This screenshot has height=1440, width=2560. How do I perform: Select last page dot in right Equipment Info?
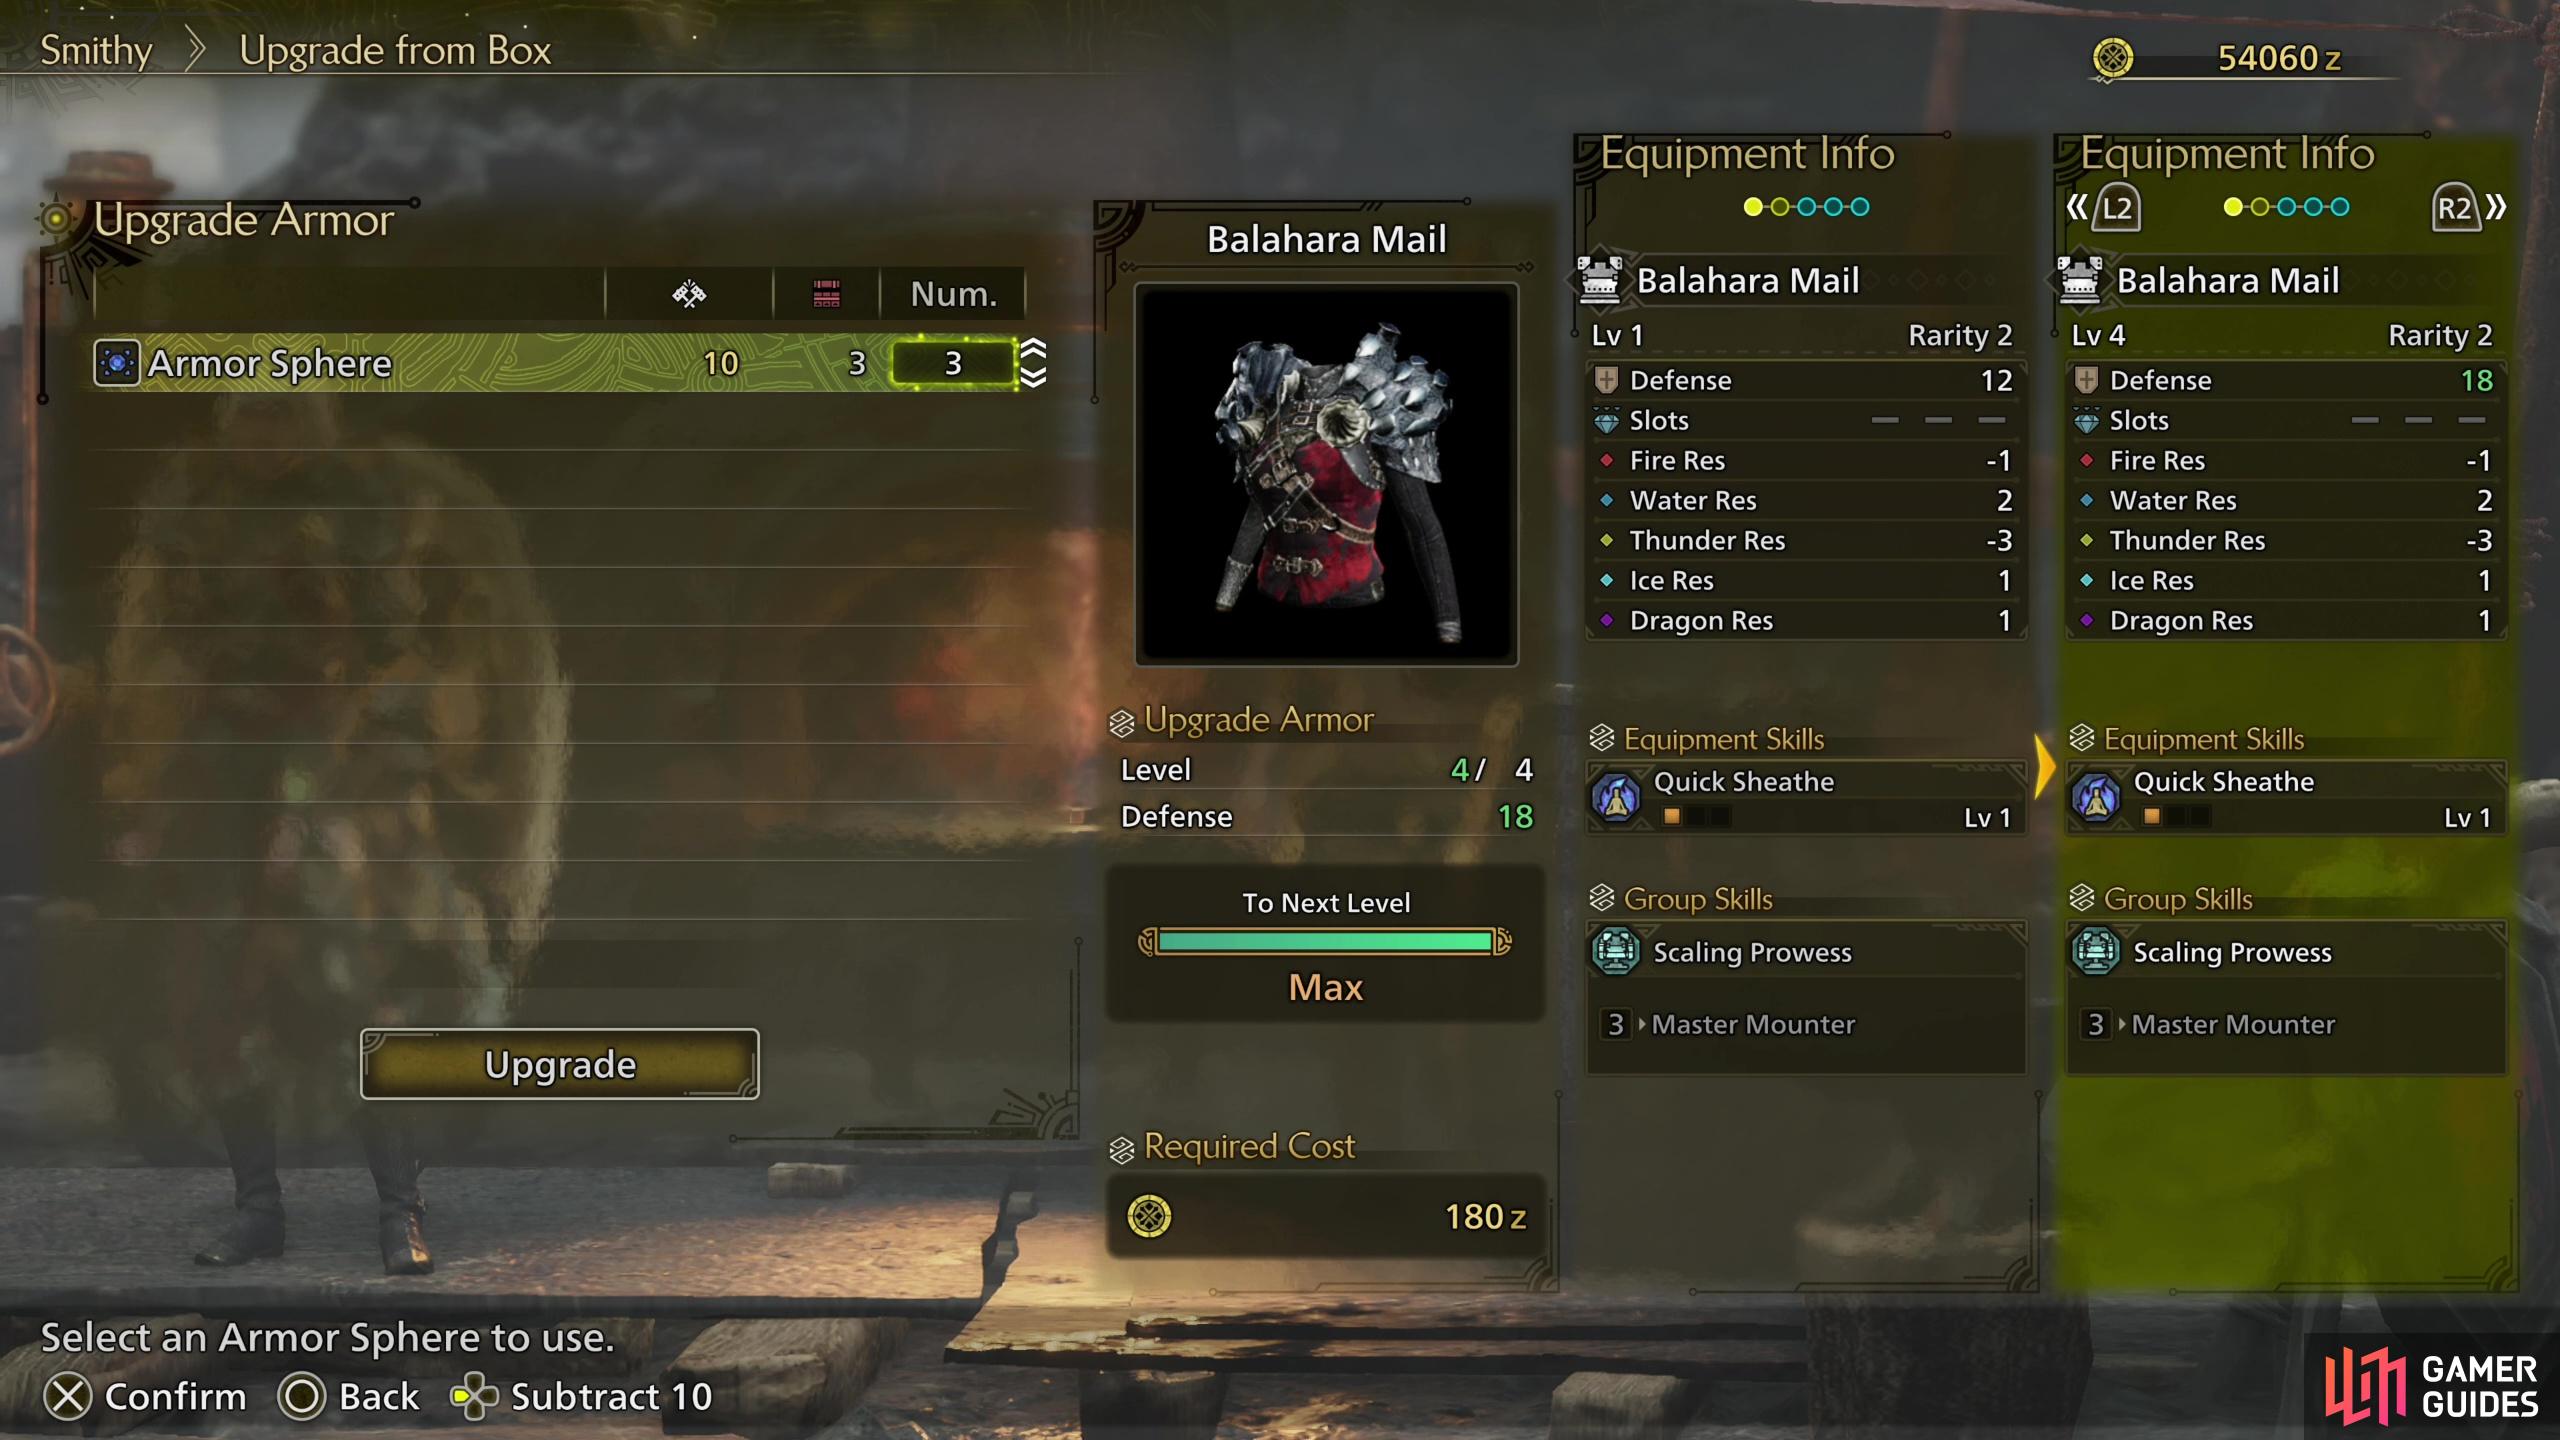click(2340, 207)
